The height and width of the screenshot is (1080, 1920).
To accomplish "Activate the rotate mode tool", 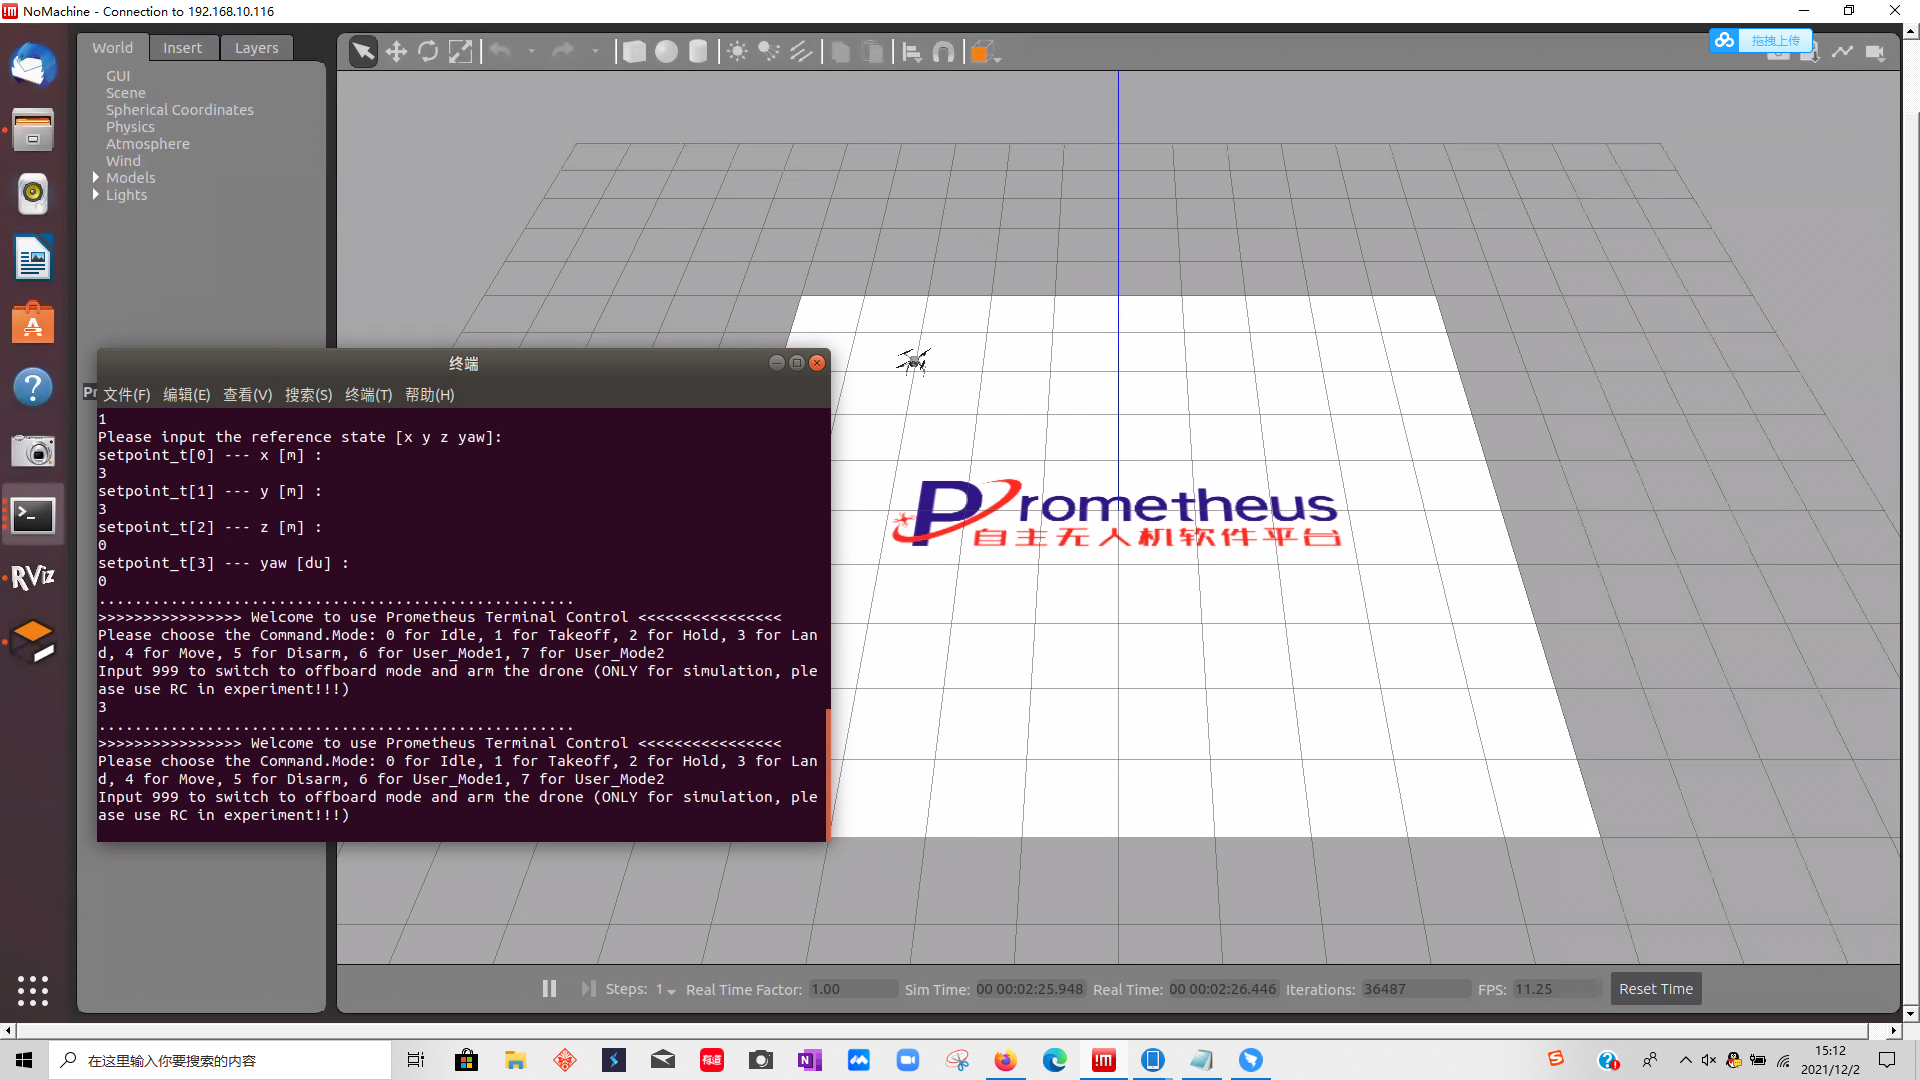I will (x=428, y=52).
